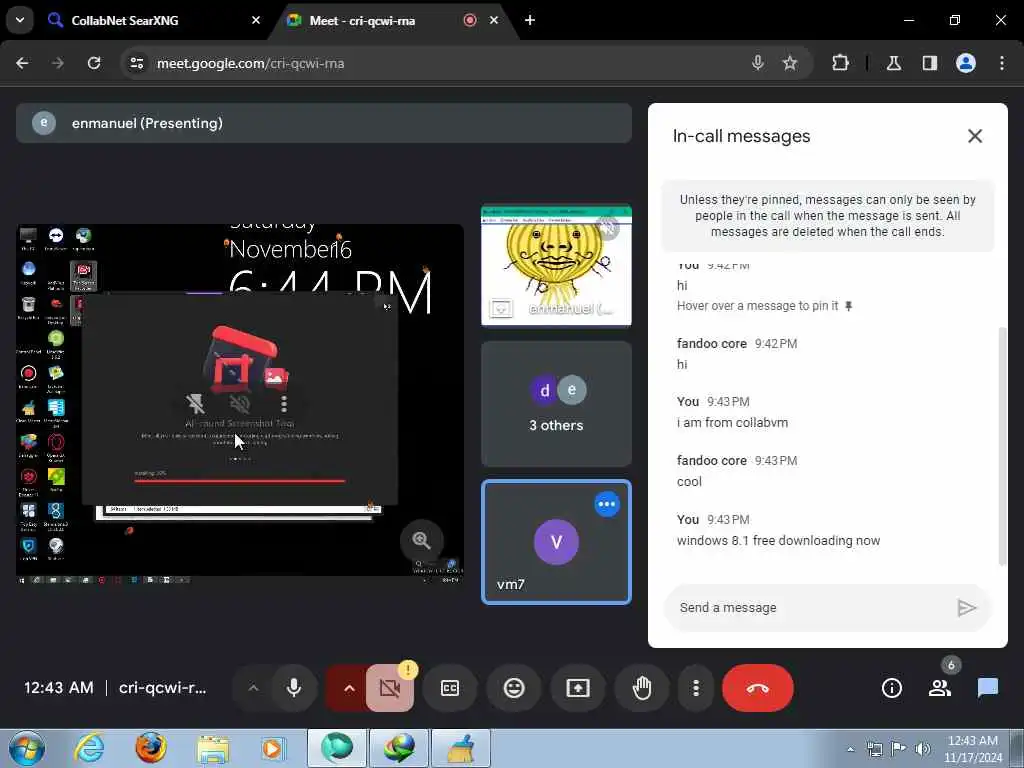1024x768 pixels.
Task: Click 'windows 8.1 free downloading now' message
Action: pyautogui.click(x=778, y=541)
